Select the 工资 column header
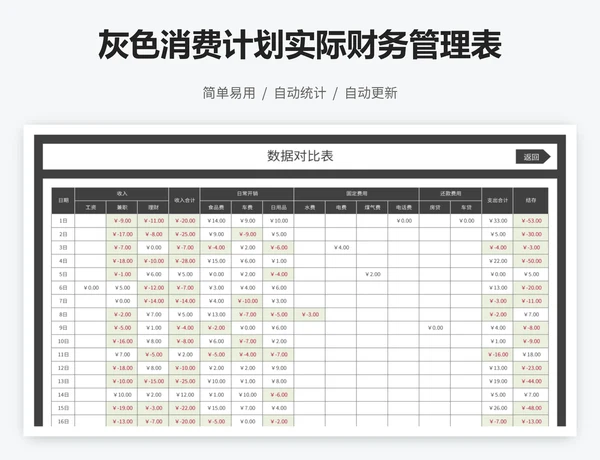Screen dimensions: 600x460 click(91, 207)
